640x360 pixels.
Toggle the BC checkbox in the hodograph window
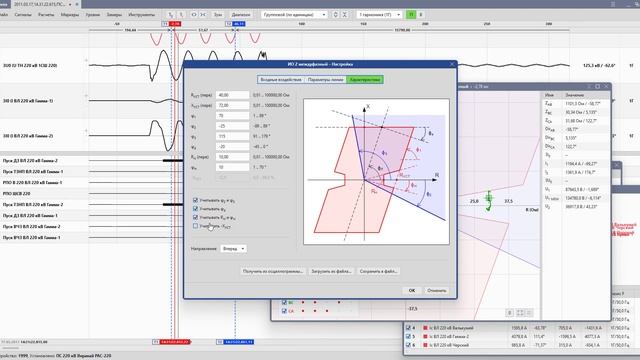[284, 302]
